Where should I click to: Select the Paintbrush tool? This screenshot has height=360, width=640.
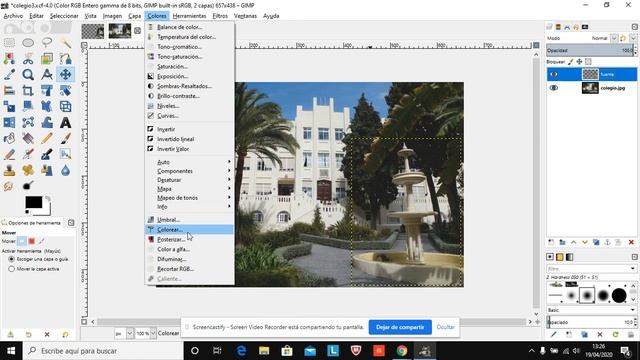65,138
